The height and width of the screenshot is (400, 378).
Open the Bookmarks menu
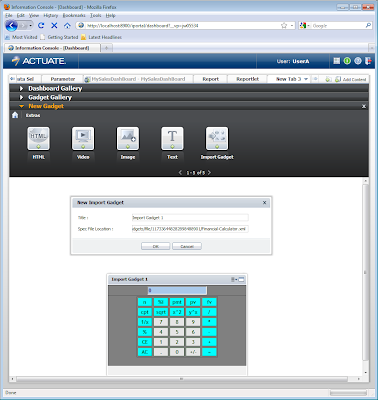coord(74,15)
